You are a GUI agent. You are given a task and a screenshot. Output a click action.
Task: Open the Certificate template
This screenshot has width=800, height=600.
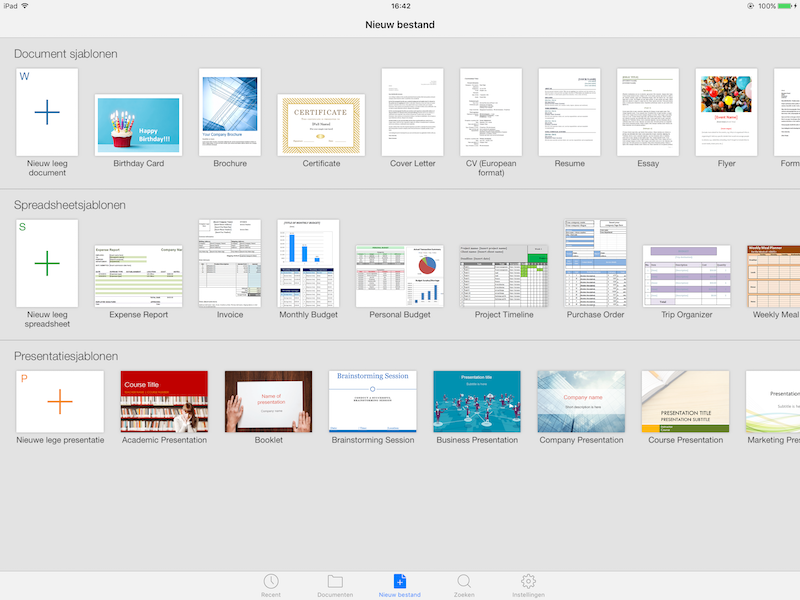[321, 125]
